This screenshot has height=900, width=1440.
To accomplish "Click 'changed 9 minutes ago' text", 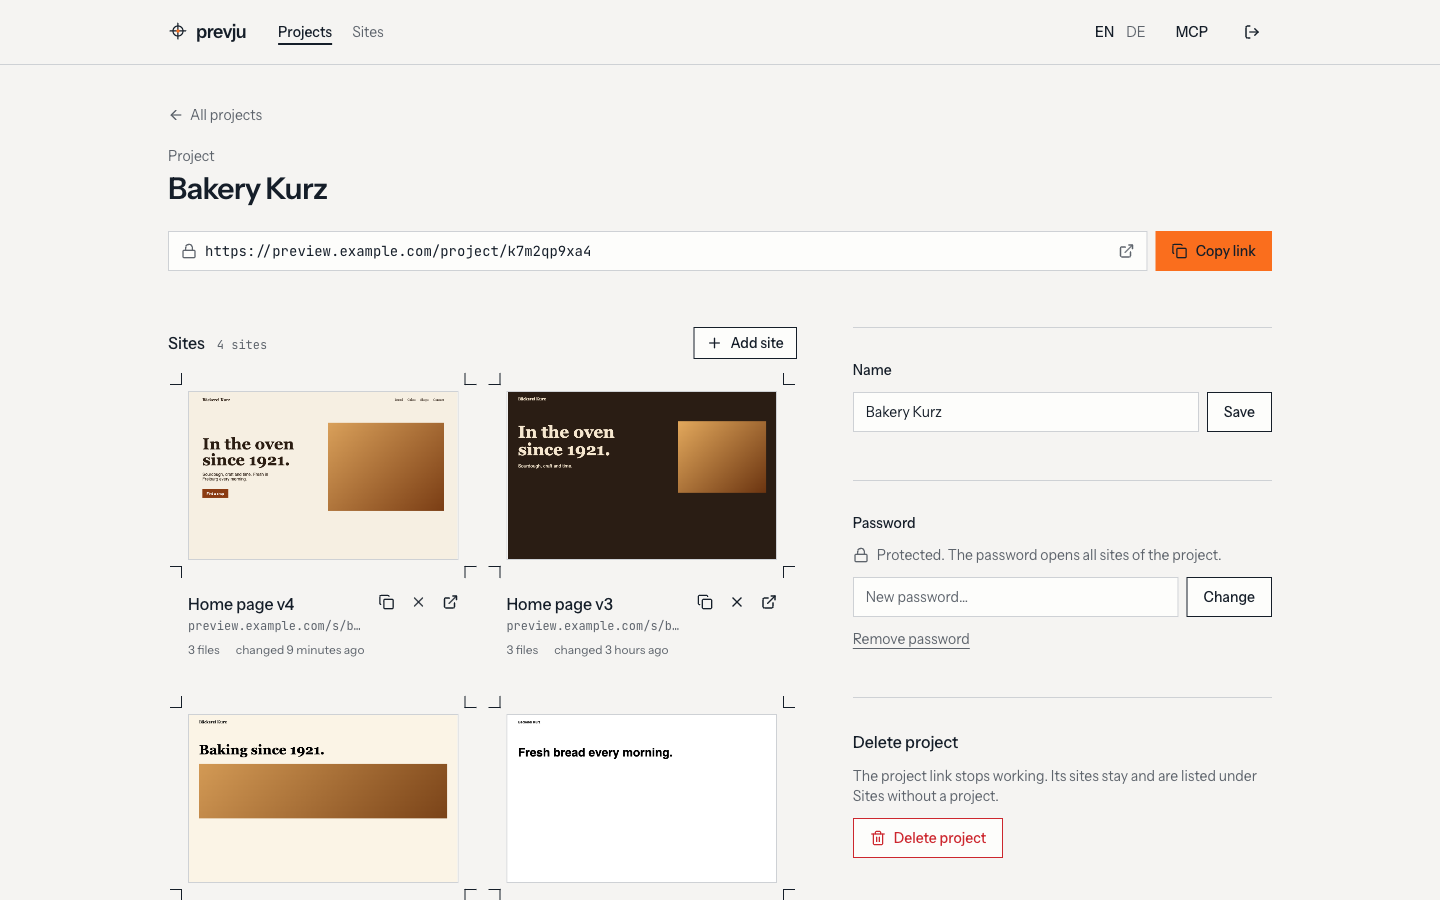I will [300, 650].
